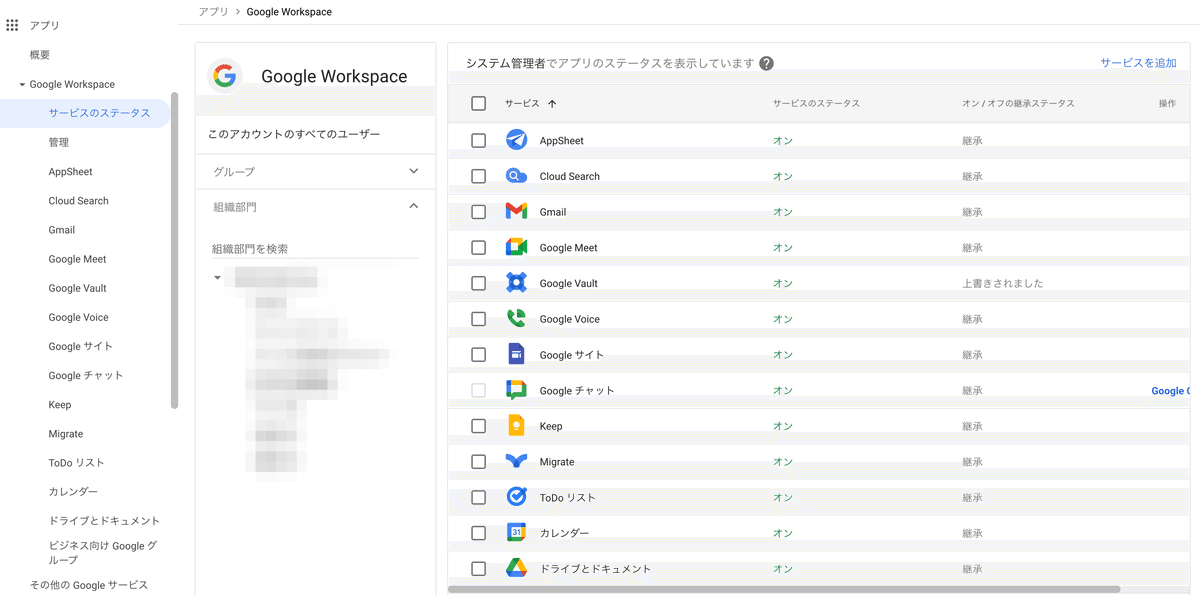Click the Google Vault icon in the table
Image resolution: width=1200 pixels, height=595 pixels.
tap(516, 283)
